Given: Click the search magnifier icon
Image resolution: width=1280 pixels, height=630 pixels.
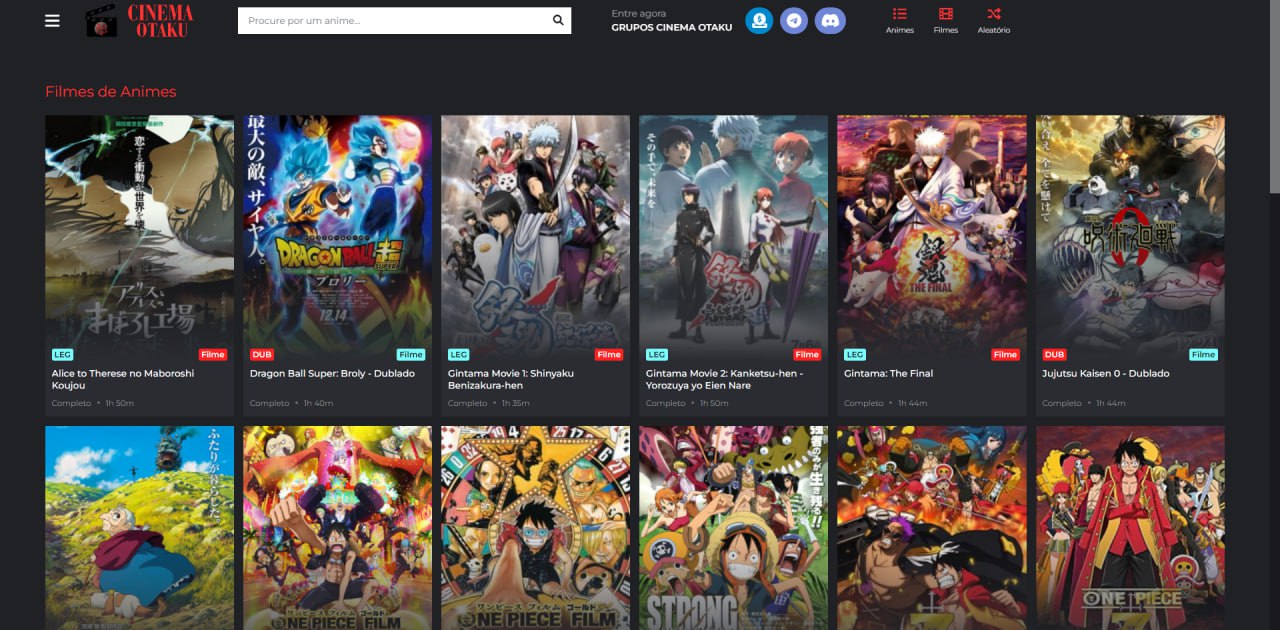Looking at the screenshot, I should click(558, 20).
